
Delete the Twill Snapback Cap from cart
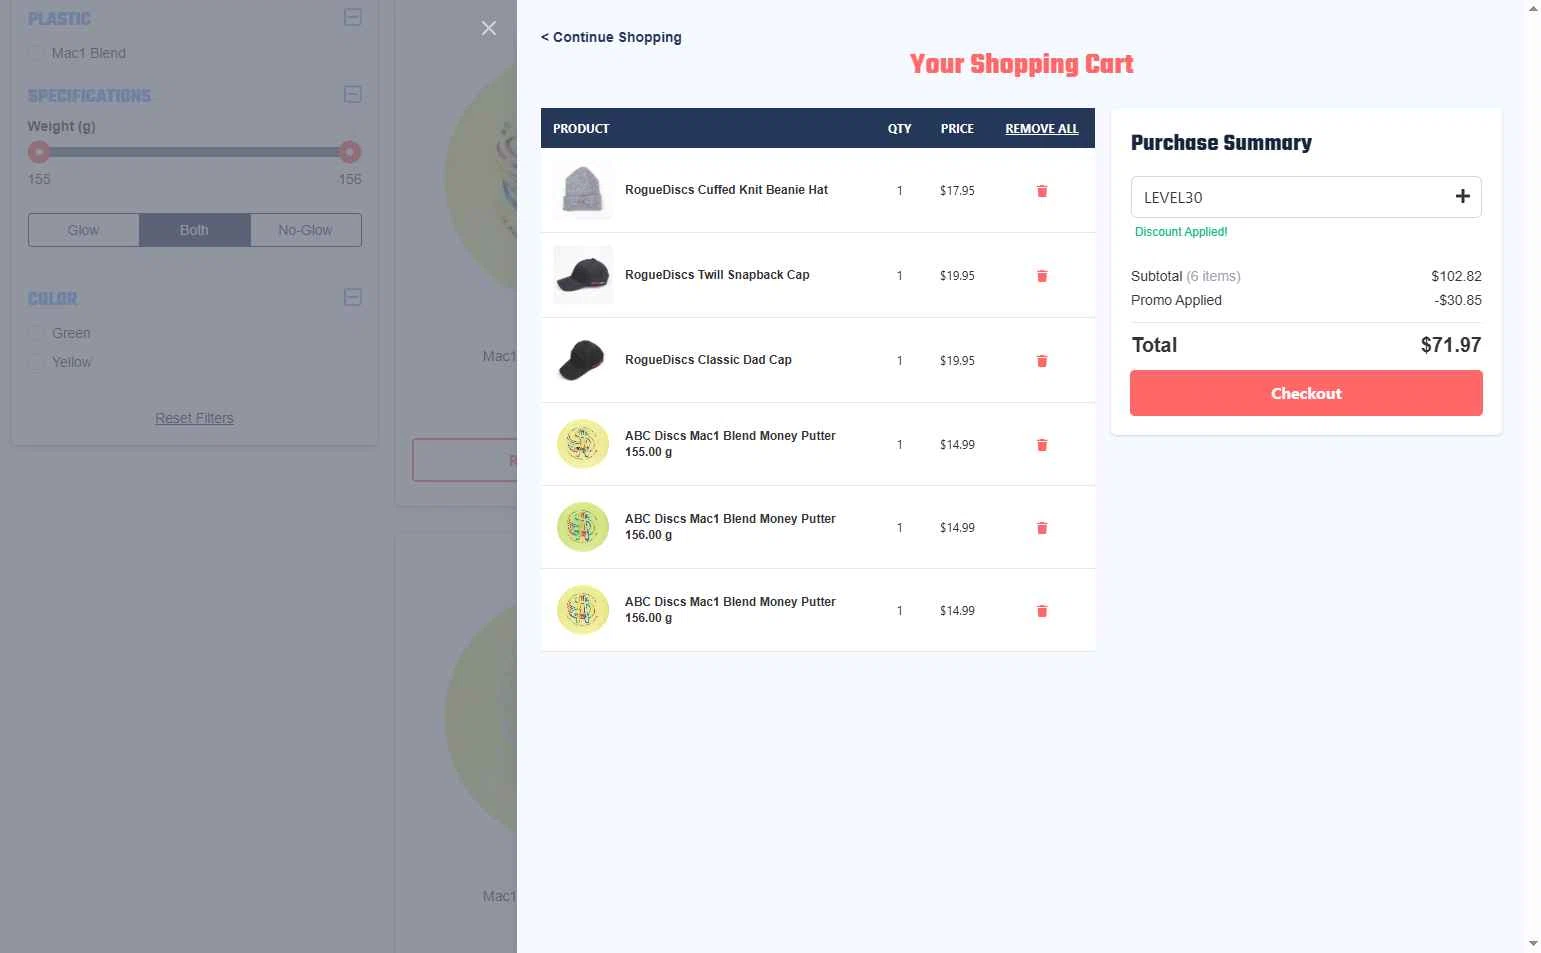1042,276
